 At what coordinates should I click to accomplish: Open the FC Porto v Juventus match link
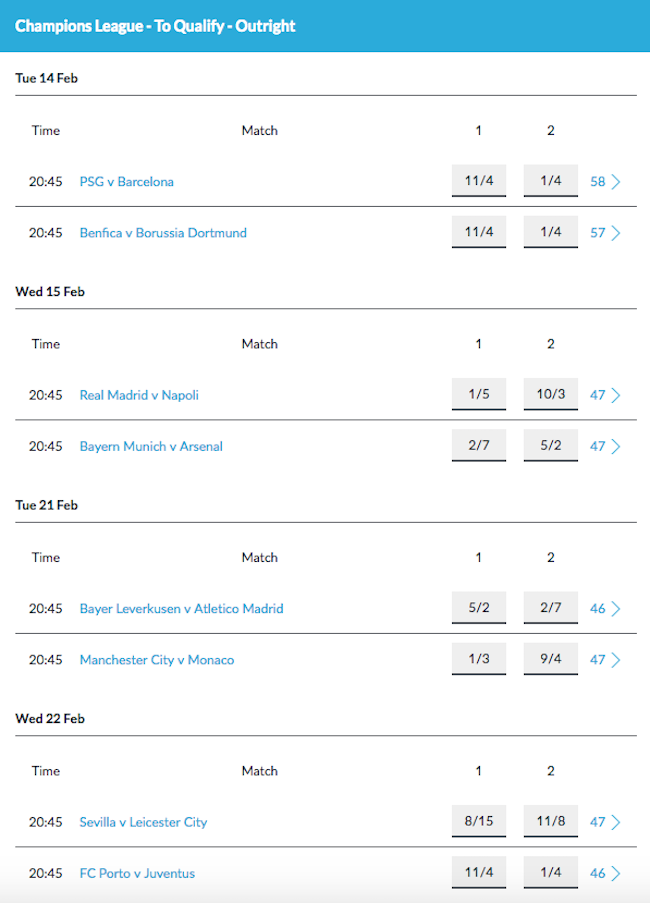coord(137,874)
